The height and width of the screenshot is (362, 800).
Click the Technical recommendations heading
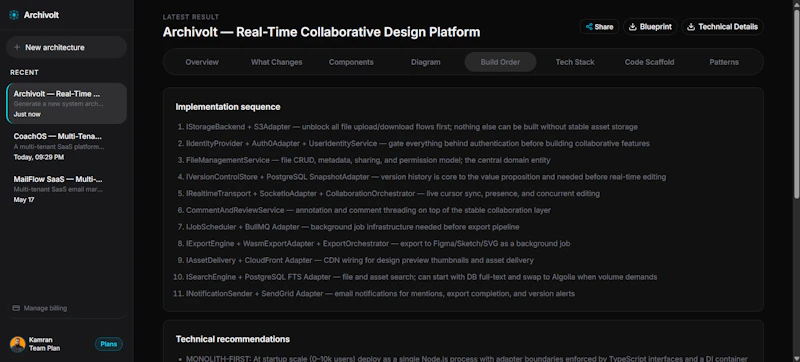(x=233, y=339)
